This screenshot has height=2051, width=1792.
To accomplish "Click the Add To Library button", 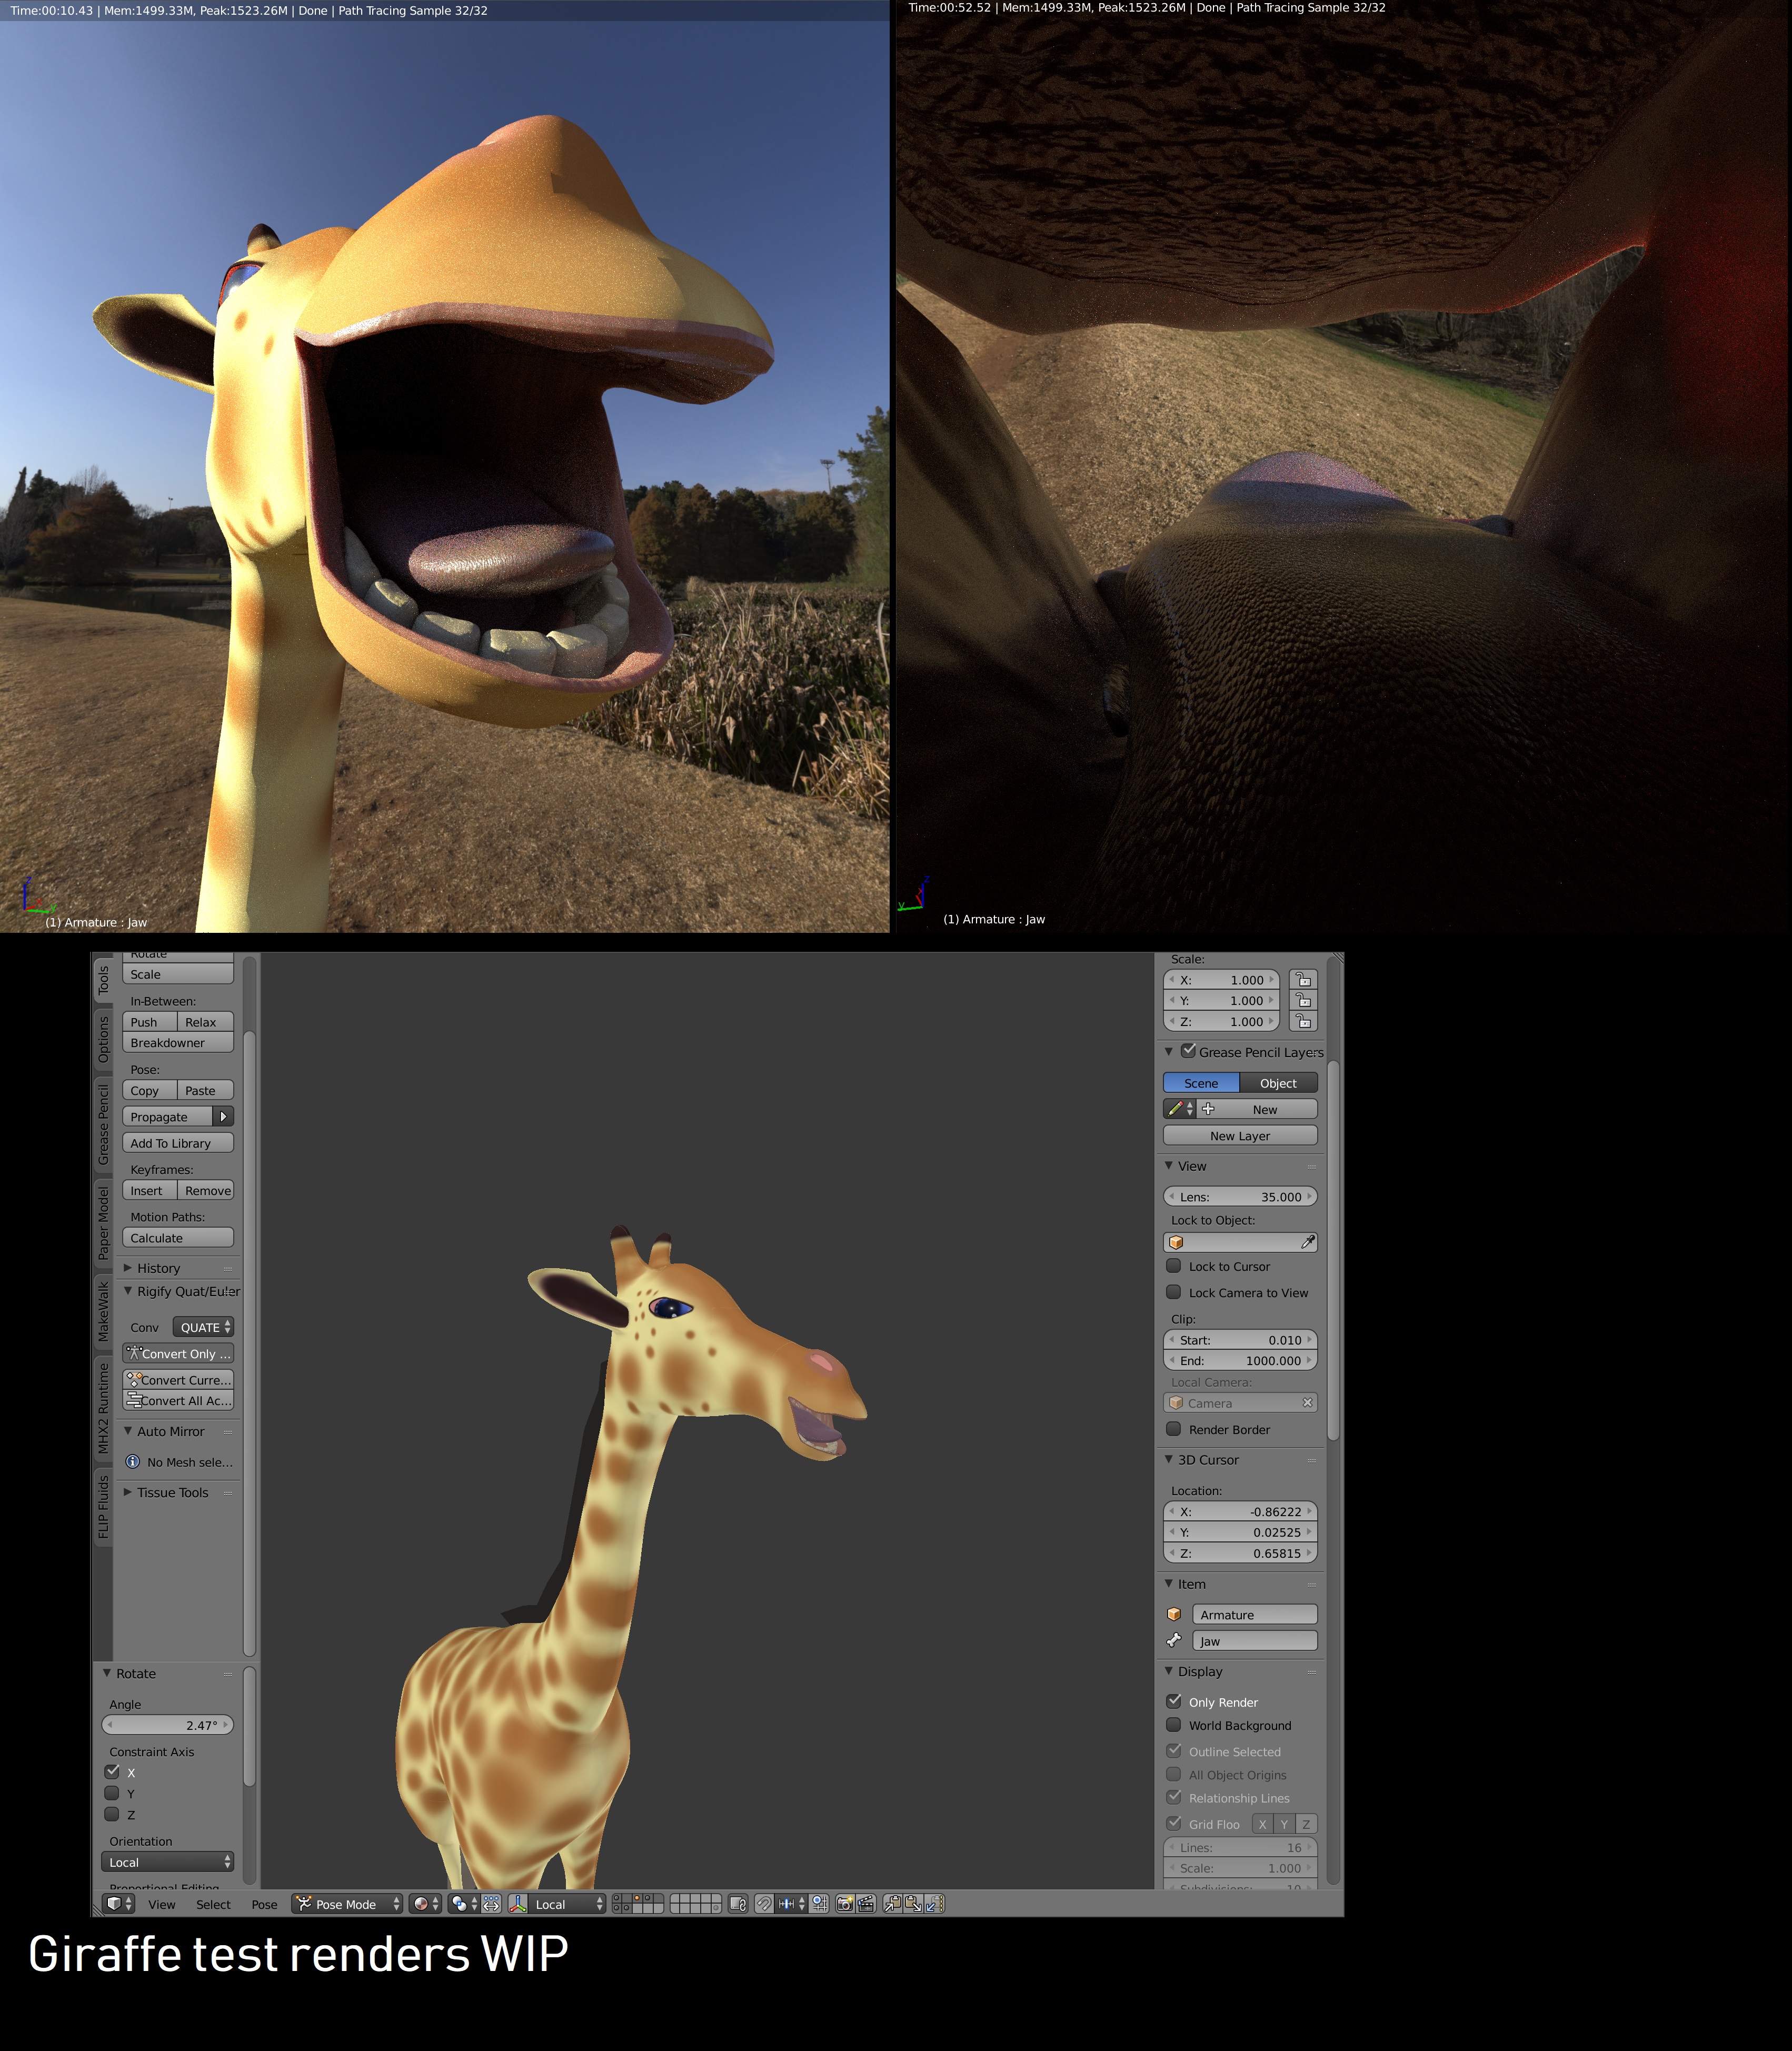I will click(x=178, y=1143).
